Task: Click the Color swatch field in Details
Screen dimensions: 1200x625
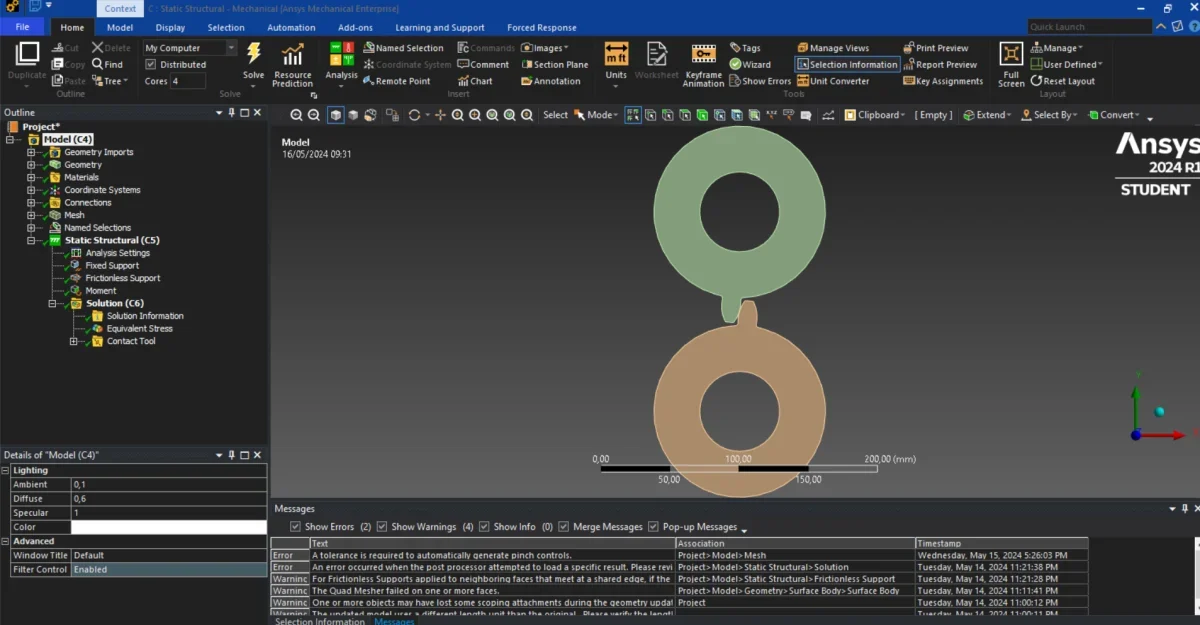Action: tap(168, 527)
